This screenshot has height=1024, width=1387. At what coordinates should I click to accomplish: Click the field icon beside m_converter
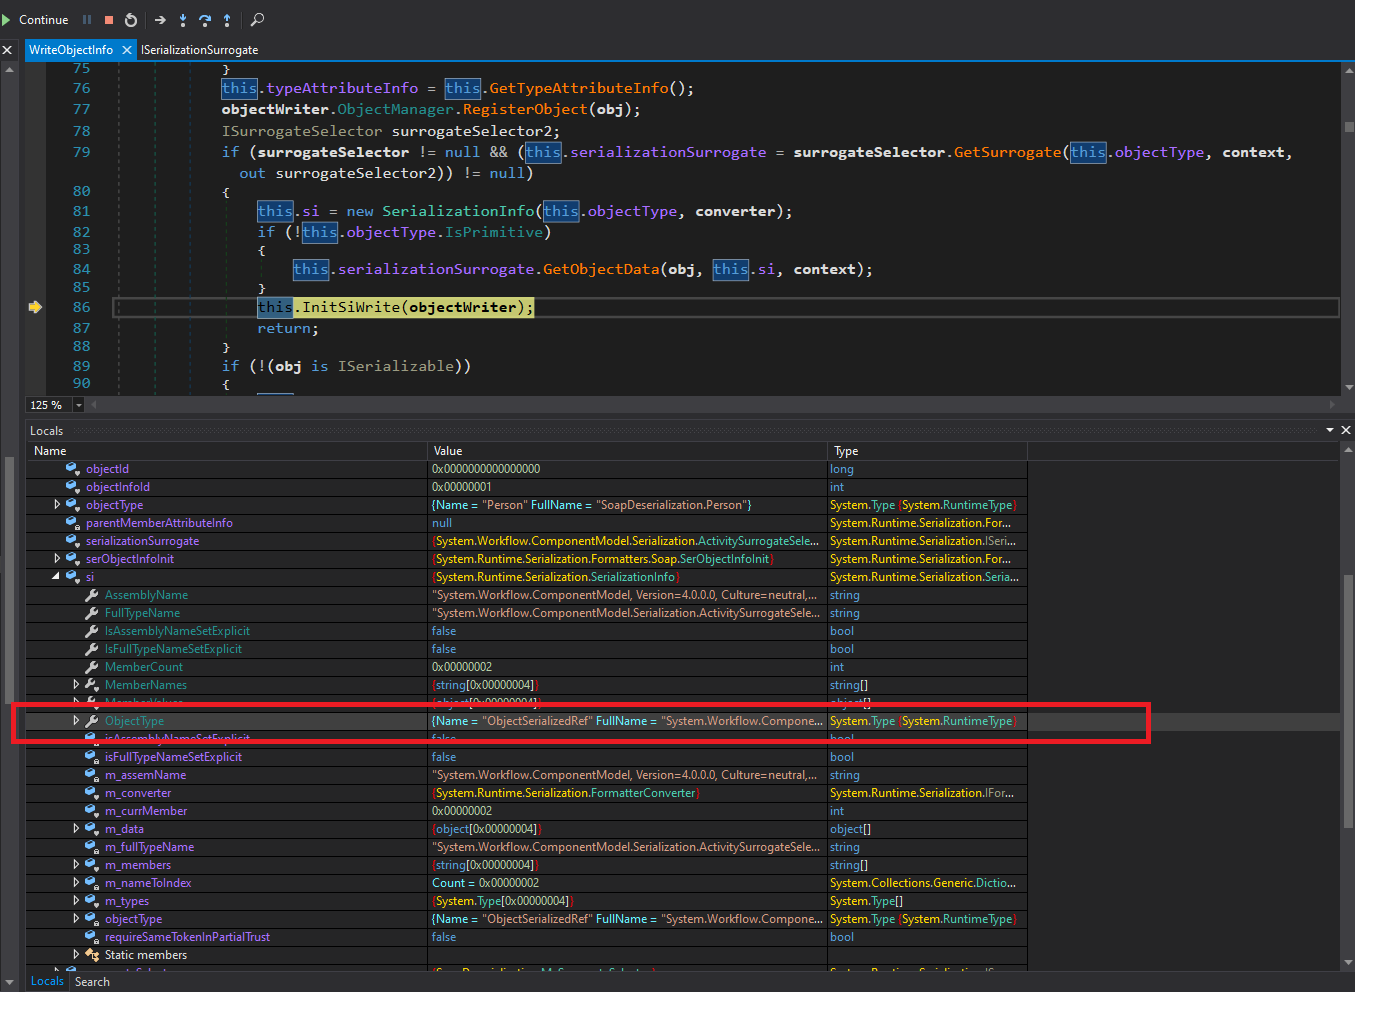[92, 793]
